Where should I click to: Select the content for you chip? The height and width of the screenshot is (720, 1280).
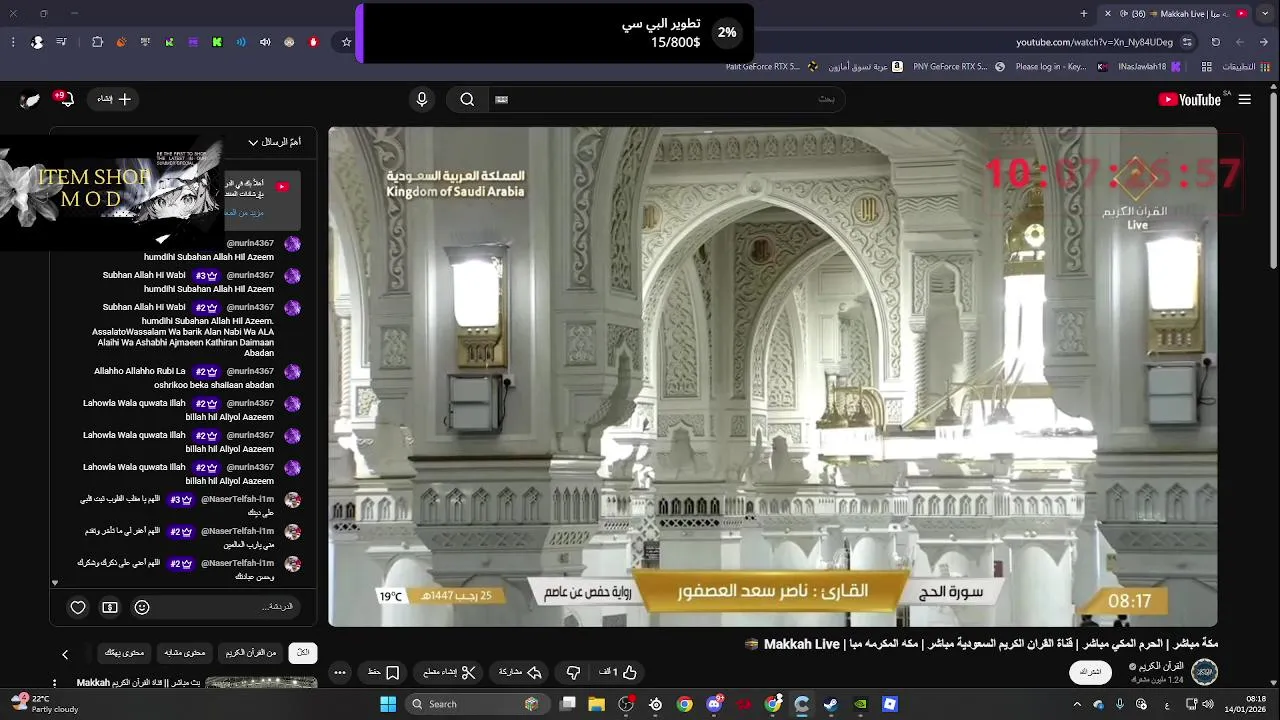pyautogui.click(x=125, y=653)
